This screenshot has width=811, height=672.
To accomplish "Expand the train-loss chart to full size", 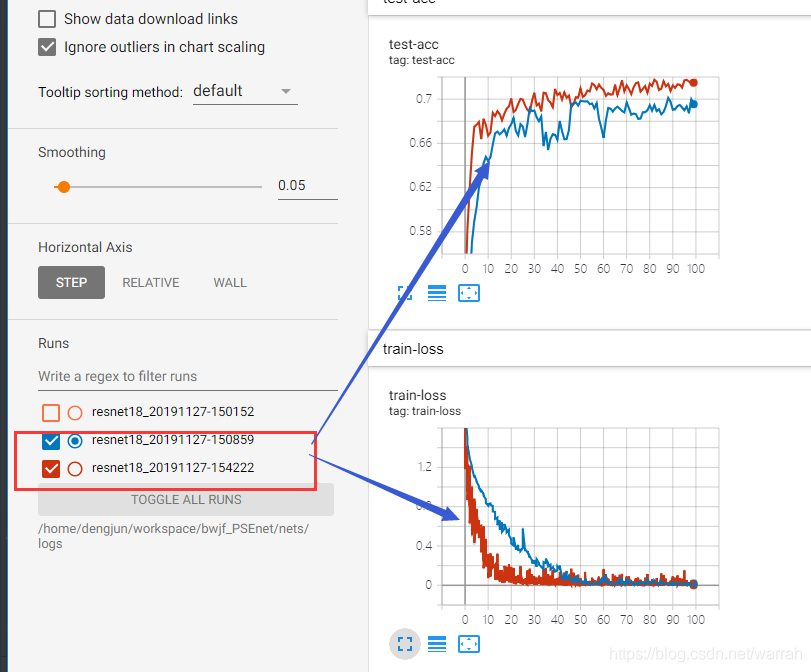I will pos(405,643).
